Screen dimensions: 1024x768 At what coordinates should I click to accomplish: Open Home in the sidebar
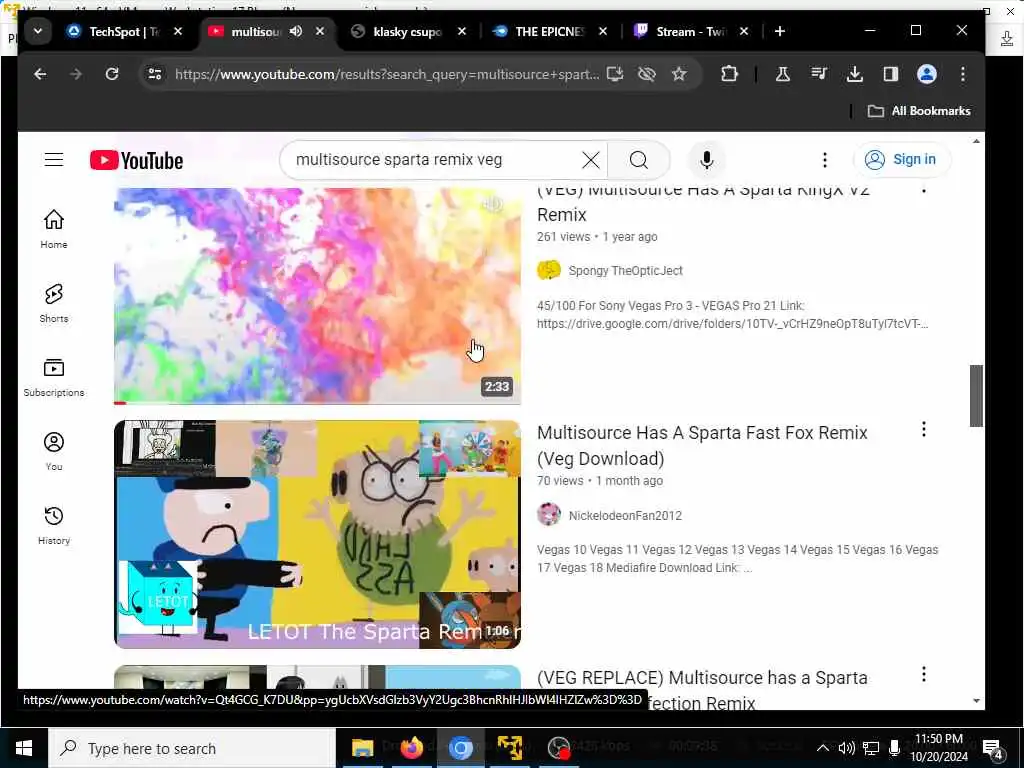[54, 229]
